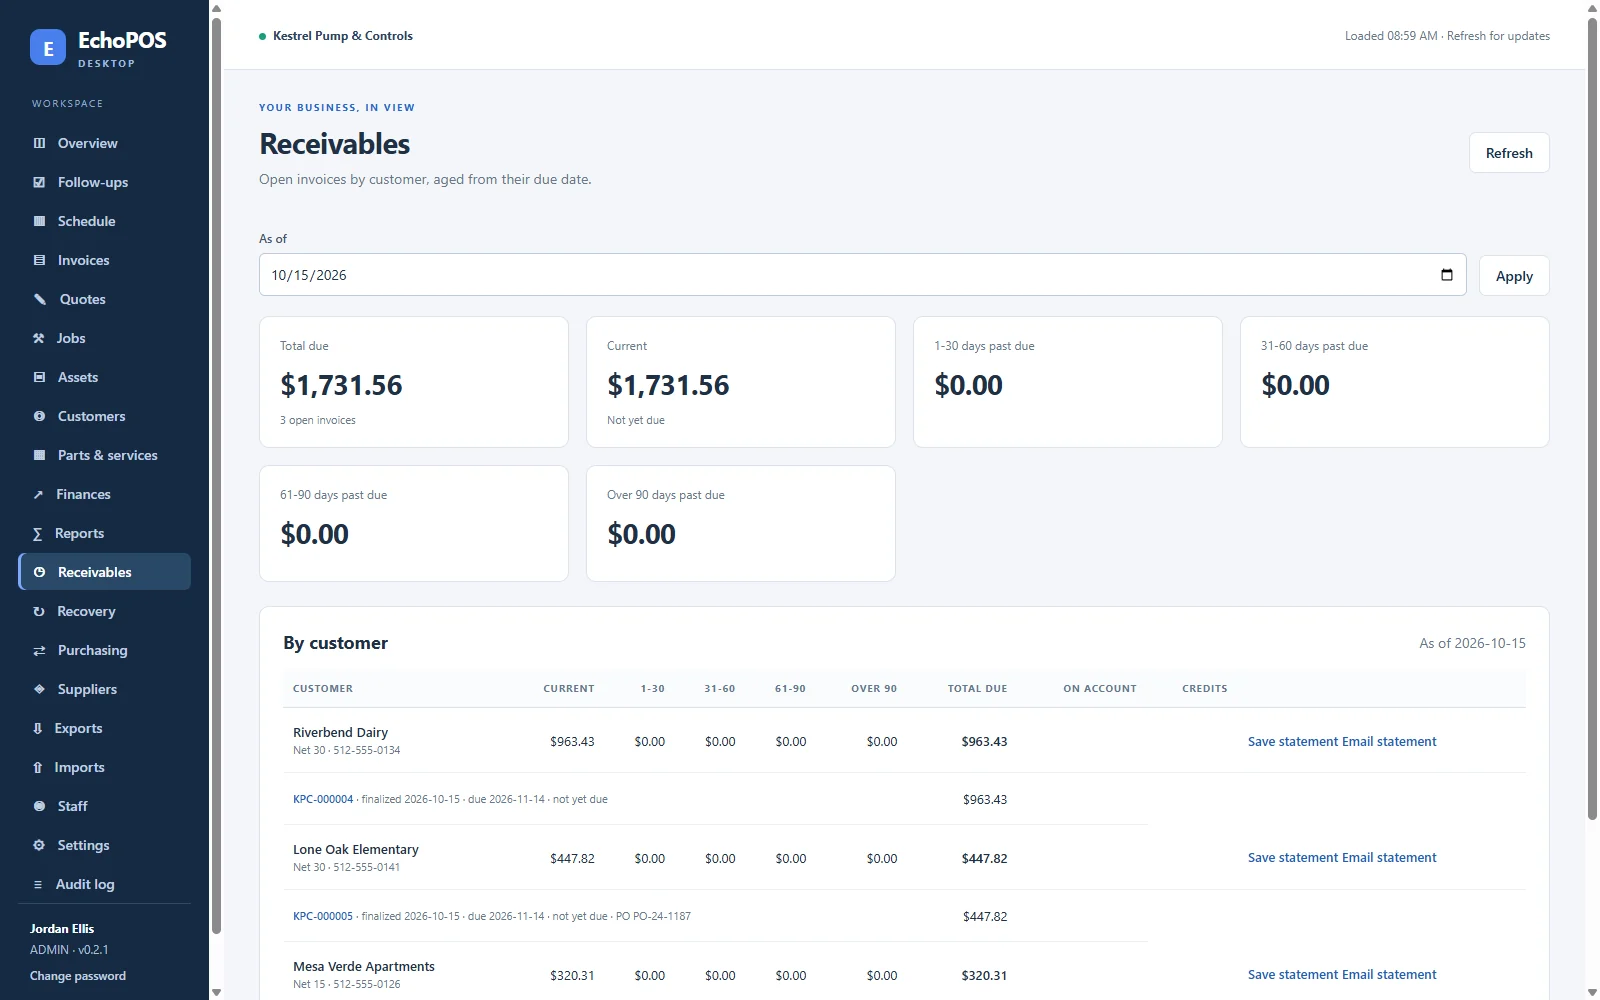Click the Jobs tools icon

tap(39, 338)
